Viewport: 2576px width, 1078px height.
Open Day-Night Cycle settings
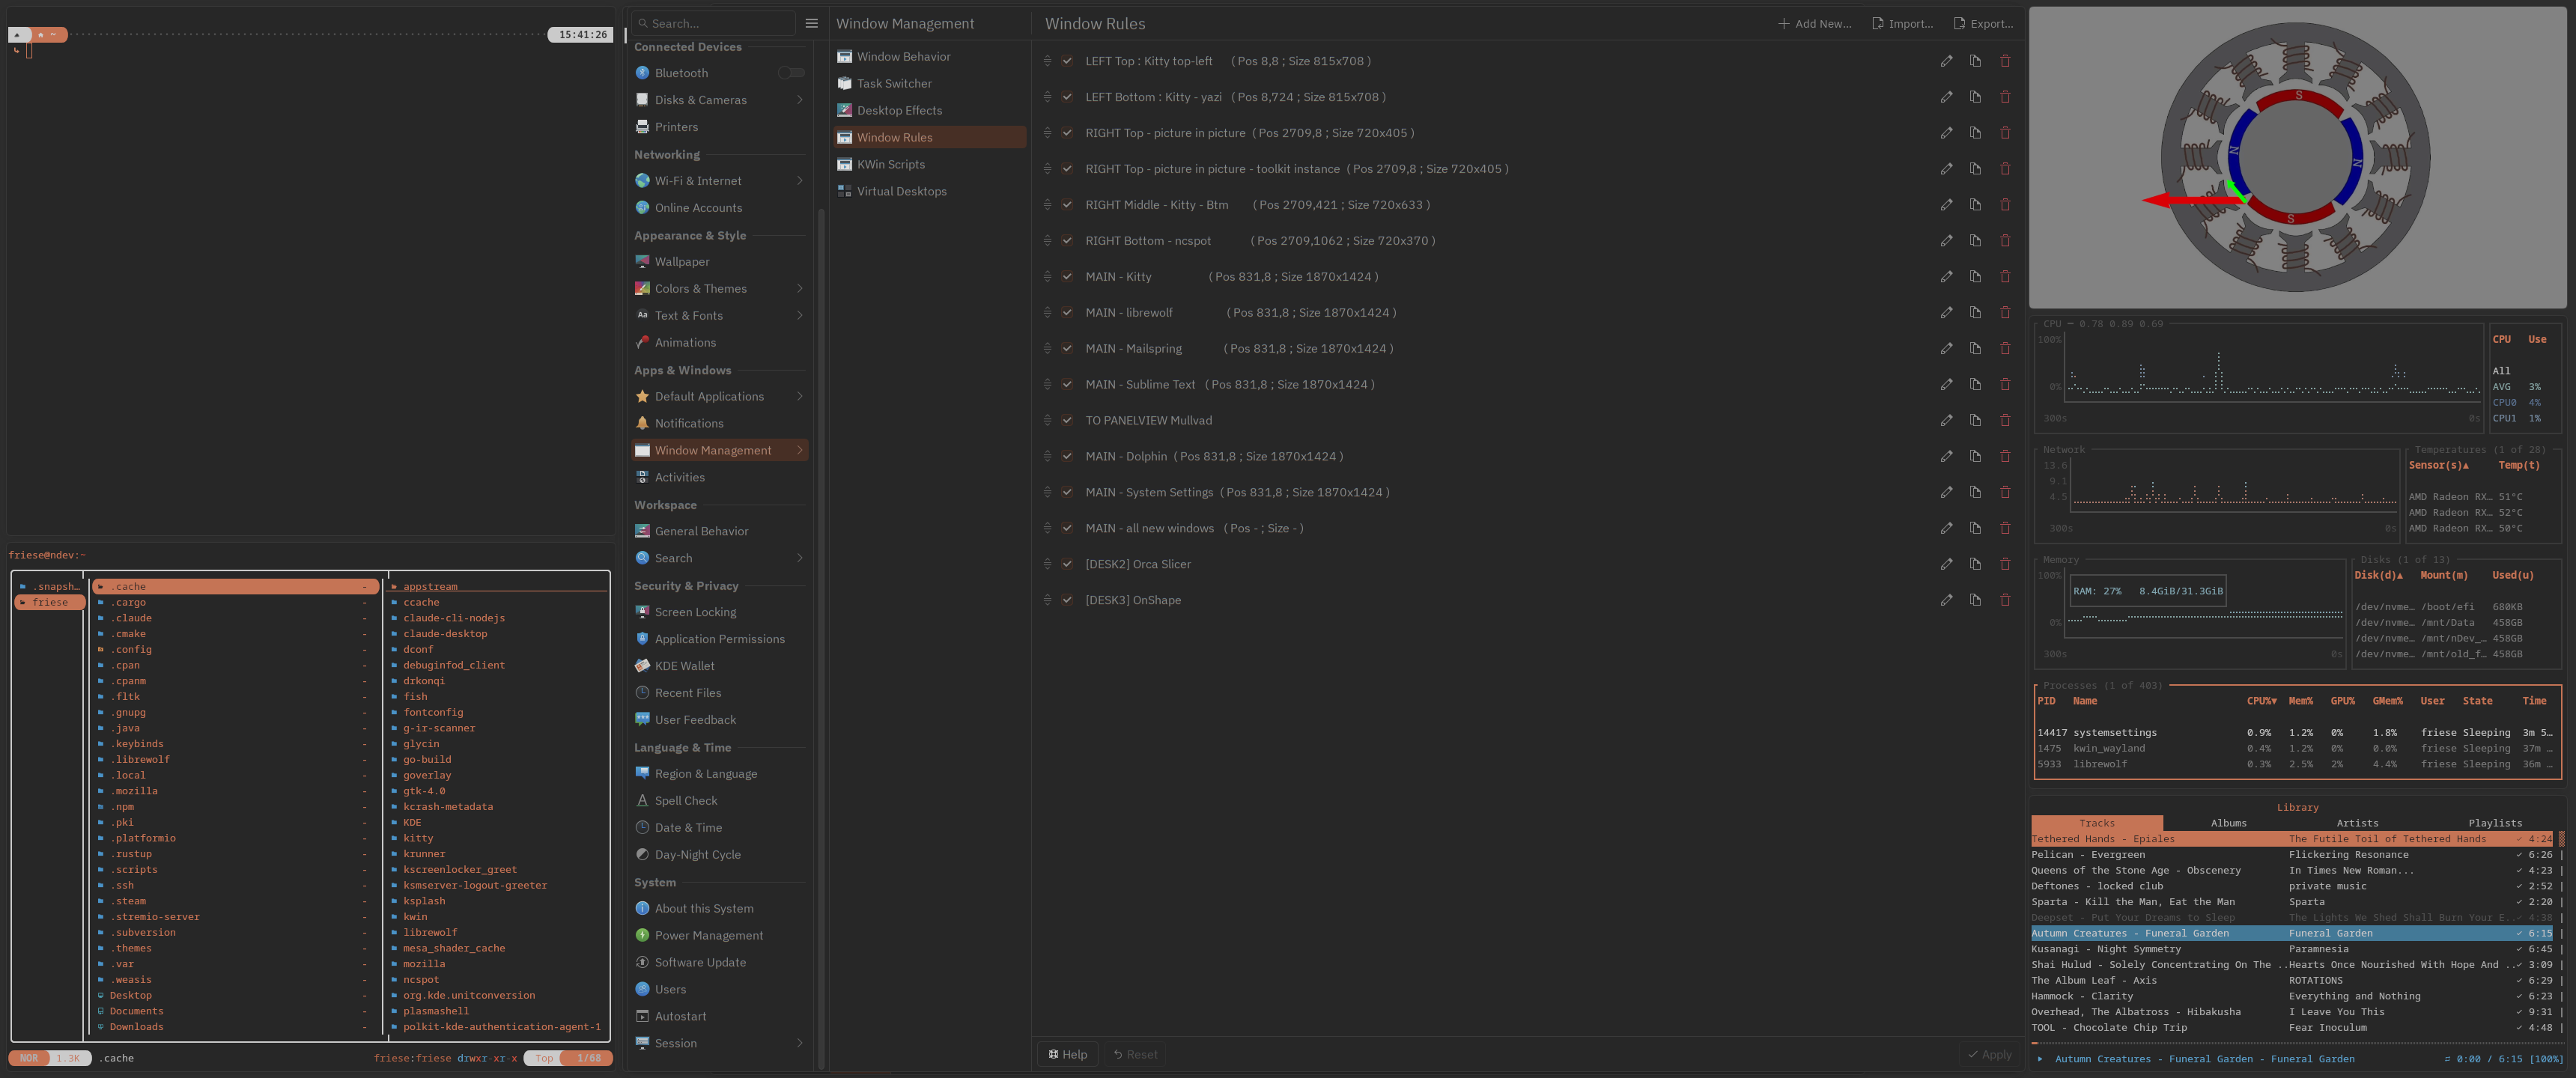(720, 855)
